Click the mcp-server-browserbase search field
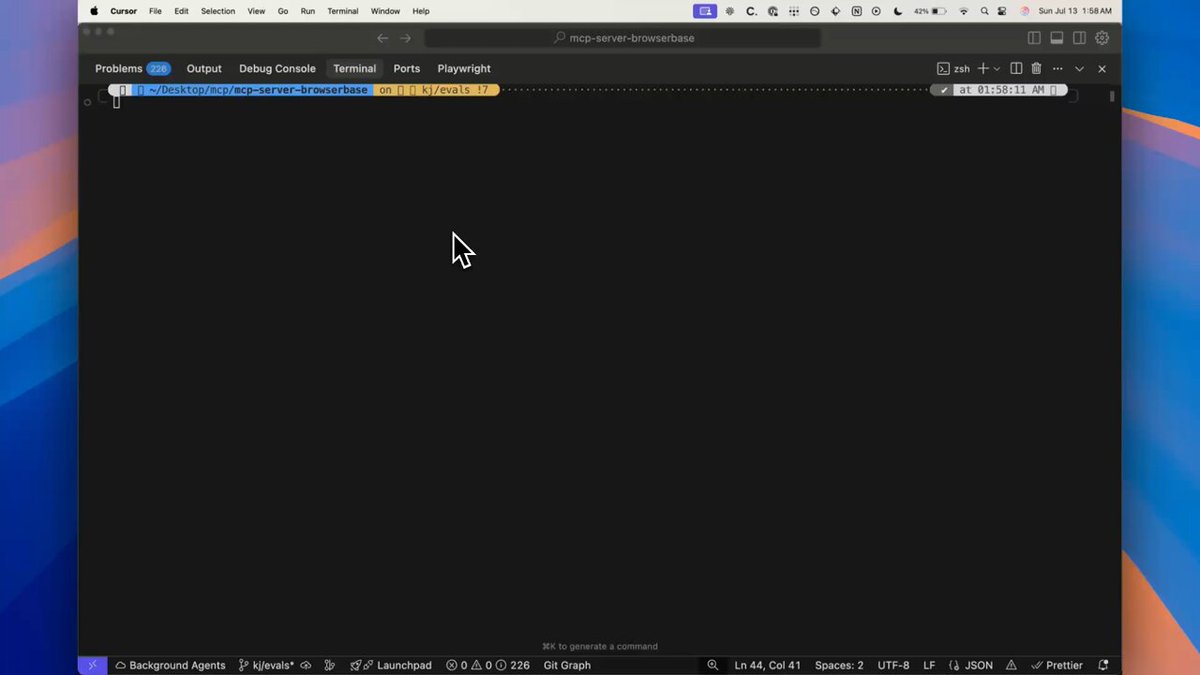This screenshot has width=1200, height=675. click(624, 38)
